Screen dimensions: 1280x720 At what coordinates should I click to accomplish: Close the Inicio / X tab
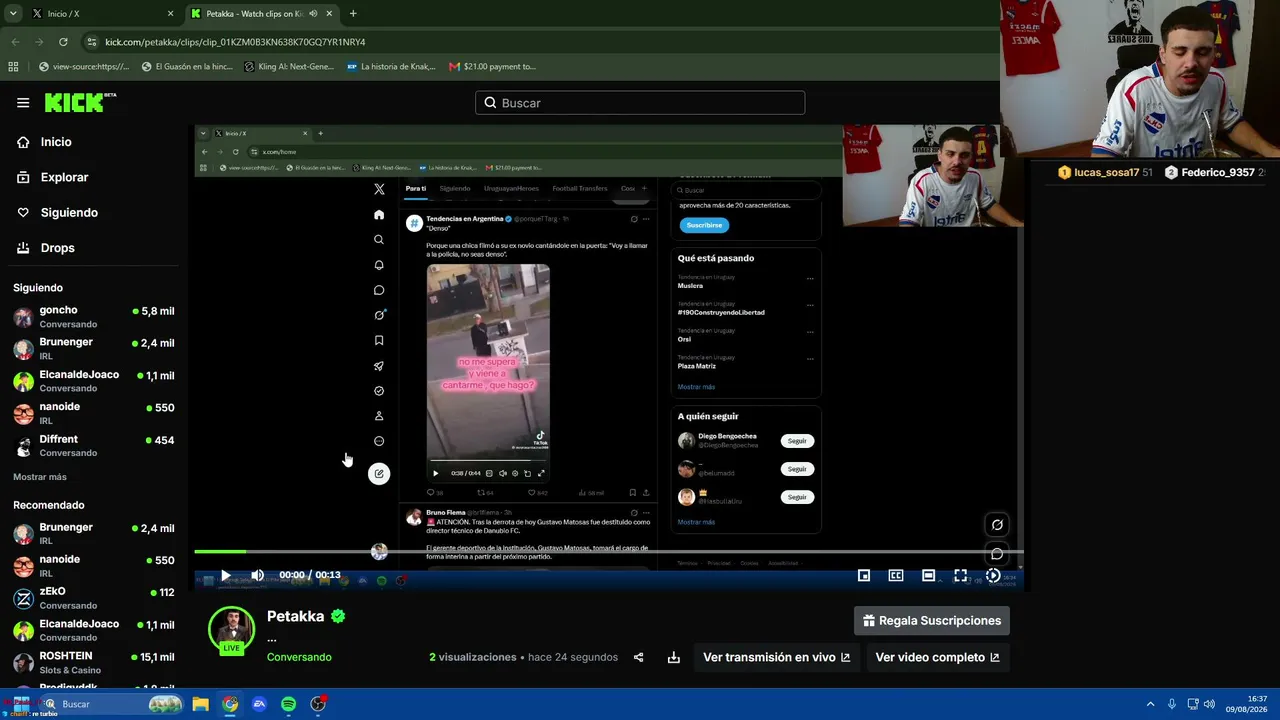coord(170,14)
